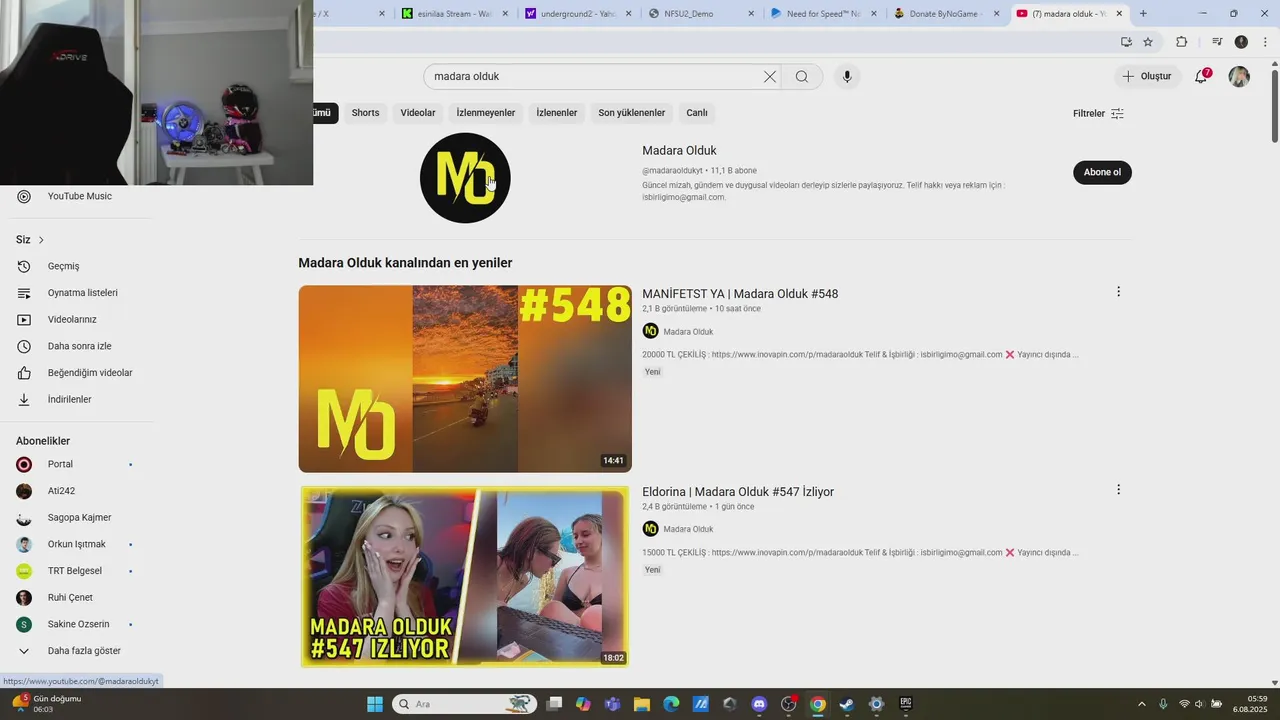Open Oynatma listeleri playlists
The image size is (1280, 720).
tap(80, 293)
